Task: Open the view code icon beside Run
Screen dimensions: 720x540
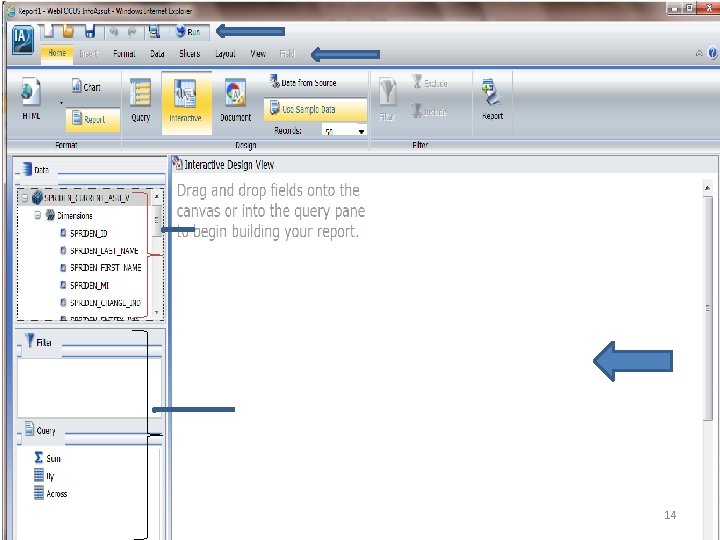Action: point(154,31)
